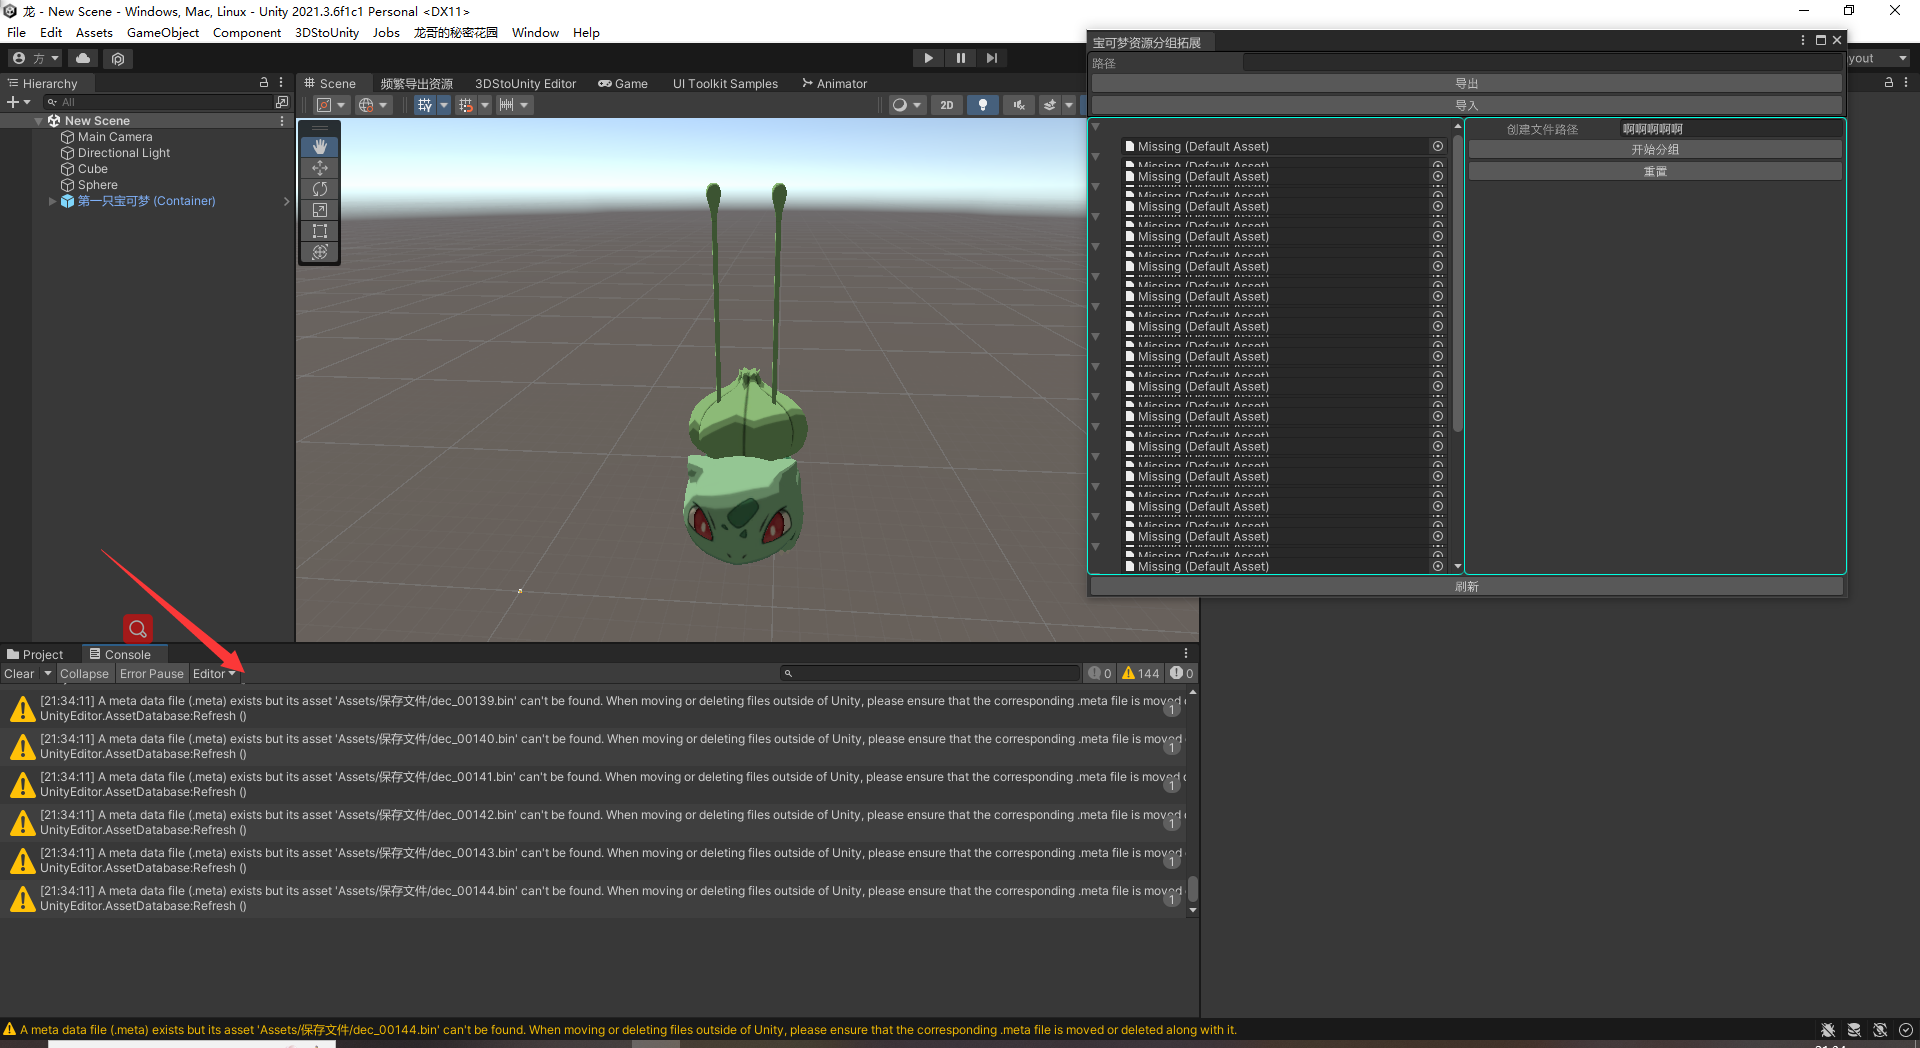Open the Hierarchy panel kebab menu
Image resolution: width=1920 pixels, height=1048 pixels.
point(281,83)
